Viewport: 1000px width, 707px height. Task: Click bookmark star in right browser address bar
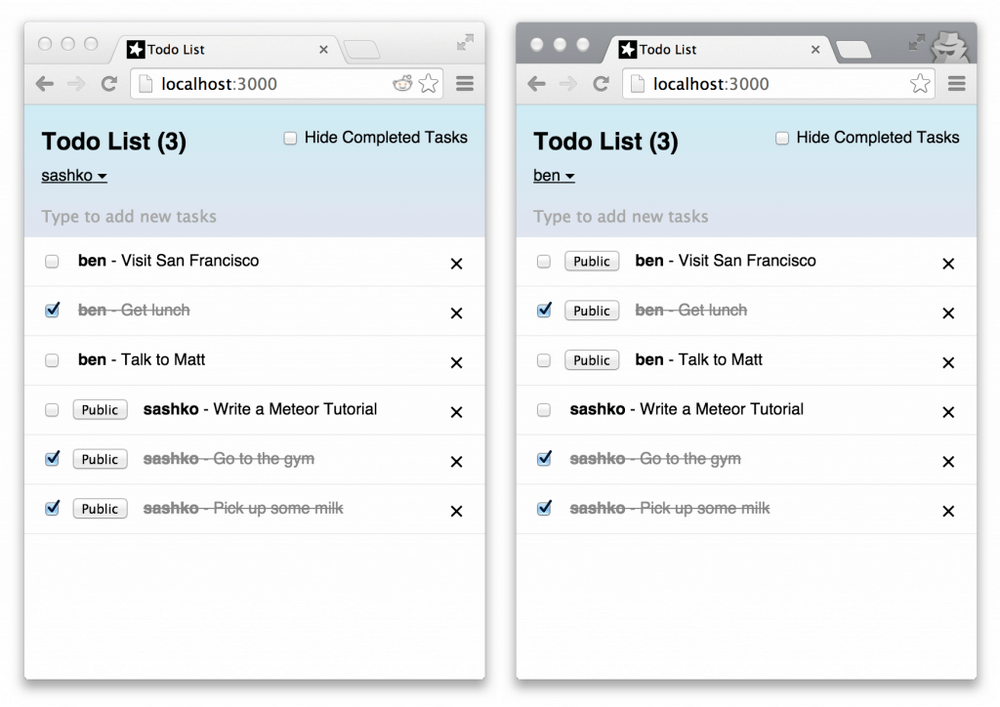coord(920,84)
